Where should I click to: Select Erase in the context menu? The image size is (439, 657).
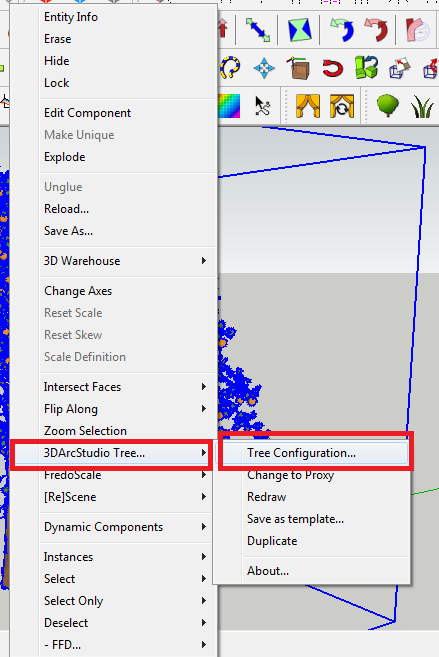[127, 39]
